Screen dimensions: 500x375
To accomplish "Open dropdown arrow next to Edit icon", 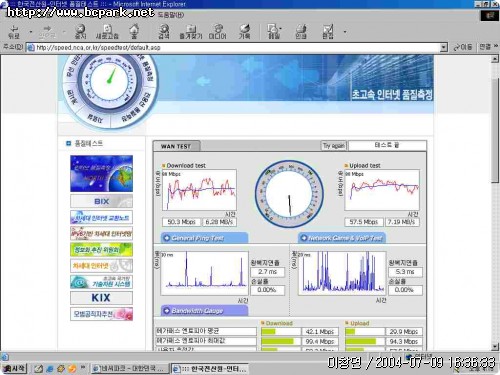I will pyautogui.click(x=345, y=32).
